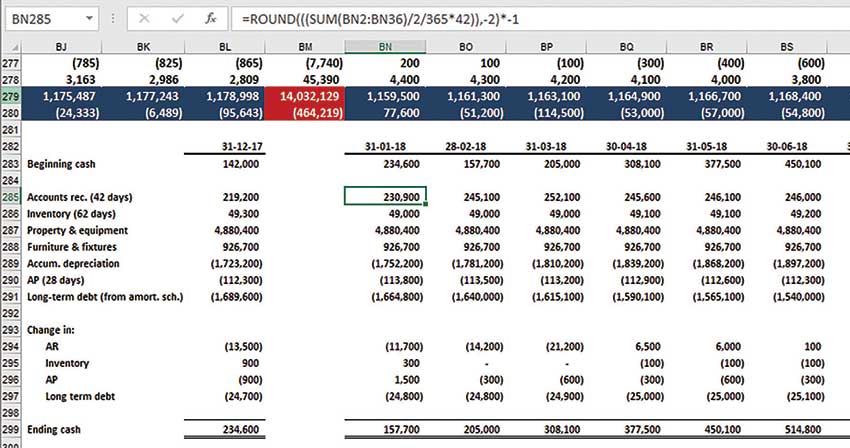Image resolution: width=850 pixels, height=448 pixels.
Task: Select column header BN
Action: (385, 47)
